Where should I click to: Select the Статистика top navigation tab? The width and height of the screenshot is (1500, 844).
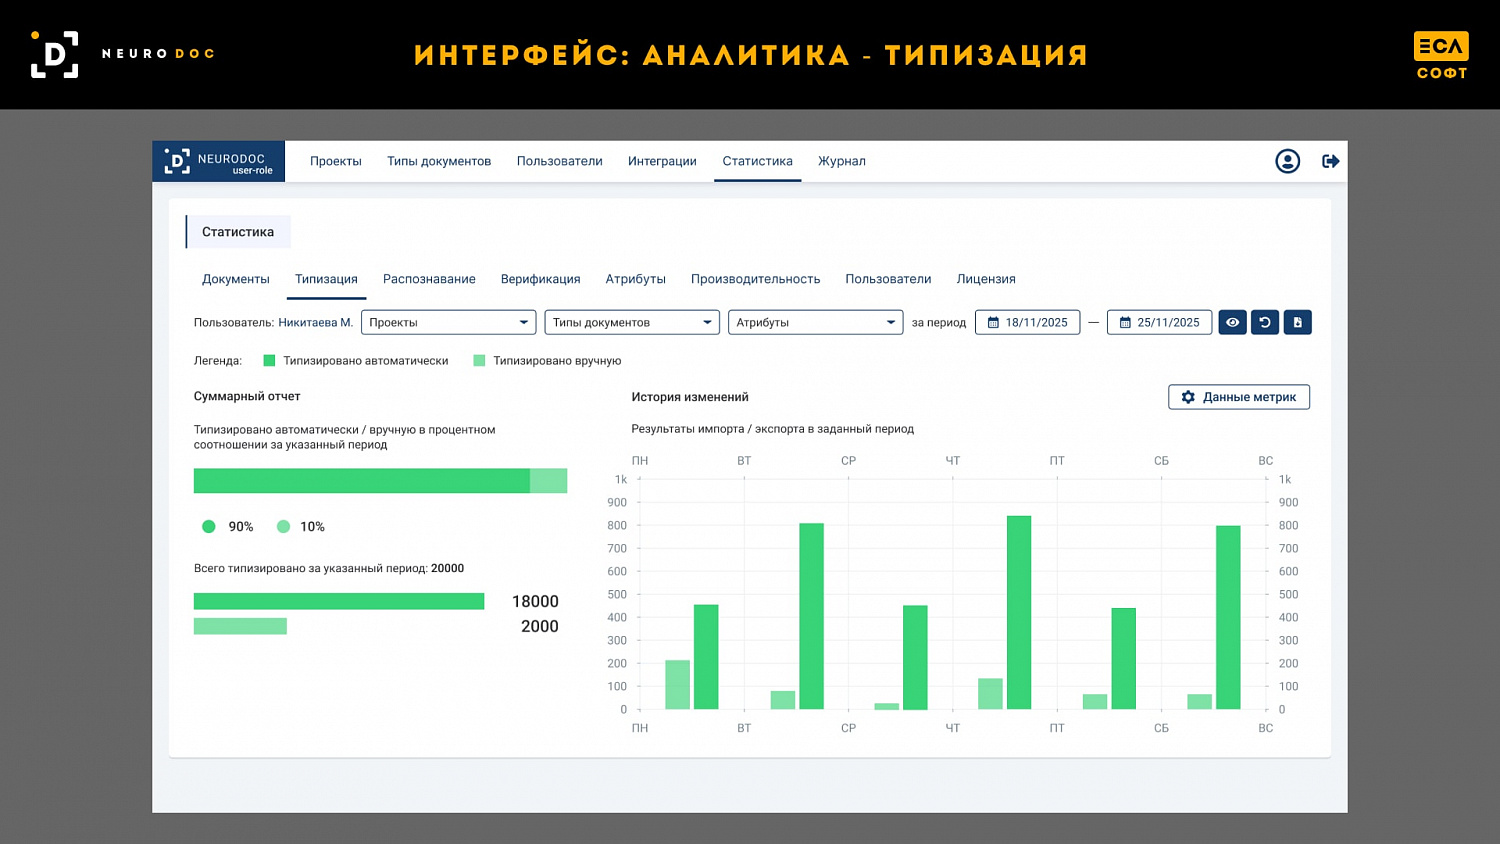pos(757,161)
